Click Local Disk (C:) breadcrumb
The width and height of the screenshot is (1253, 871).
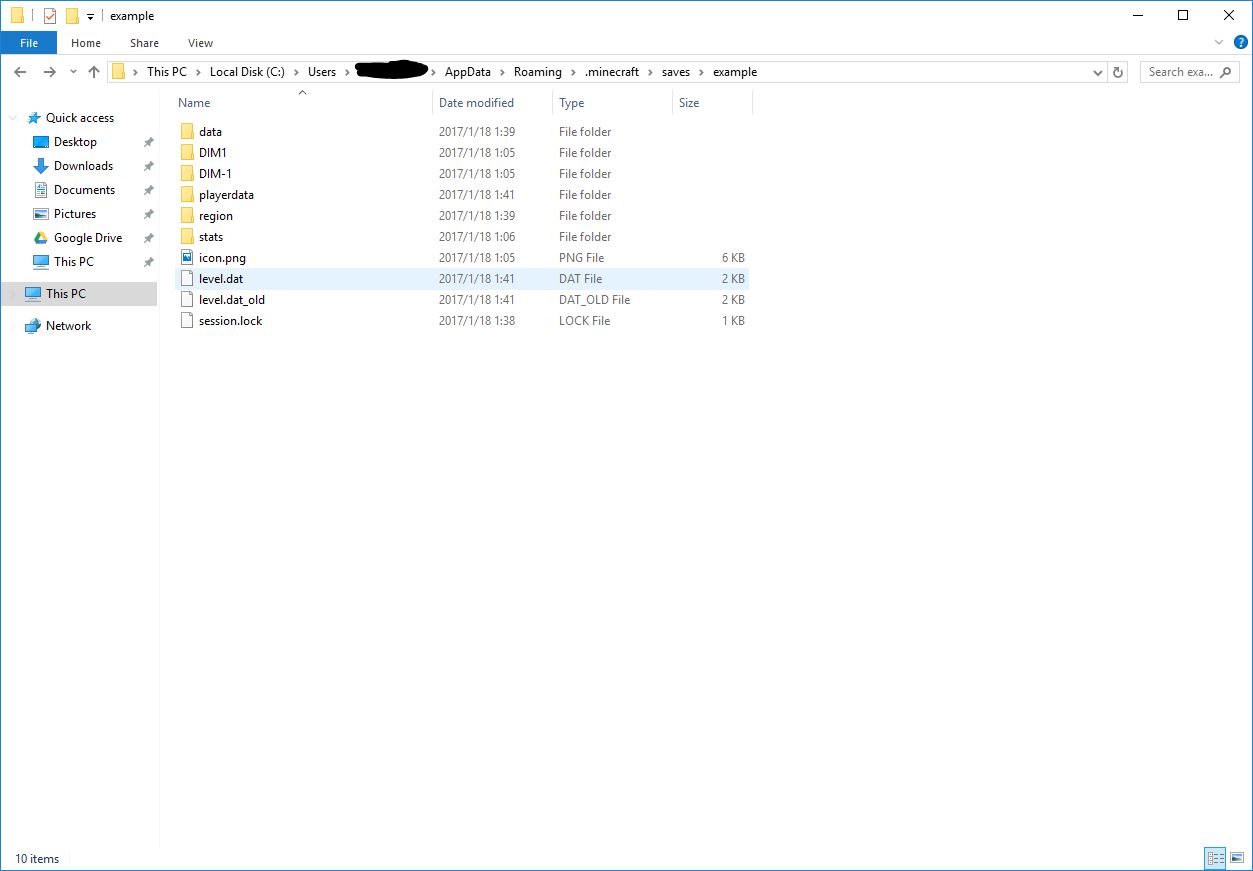(x=247, y=72)
